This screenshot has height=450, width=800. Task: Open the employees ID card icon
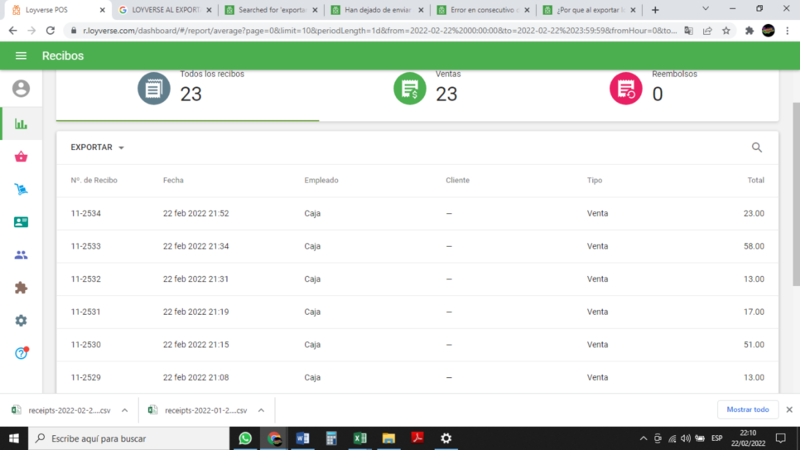pos(21,222)
